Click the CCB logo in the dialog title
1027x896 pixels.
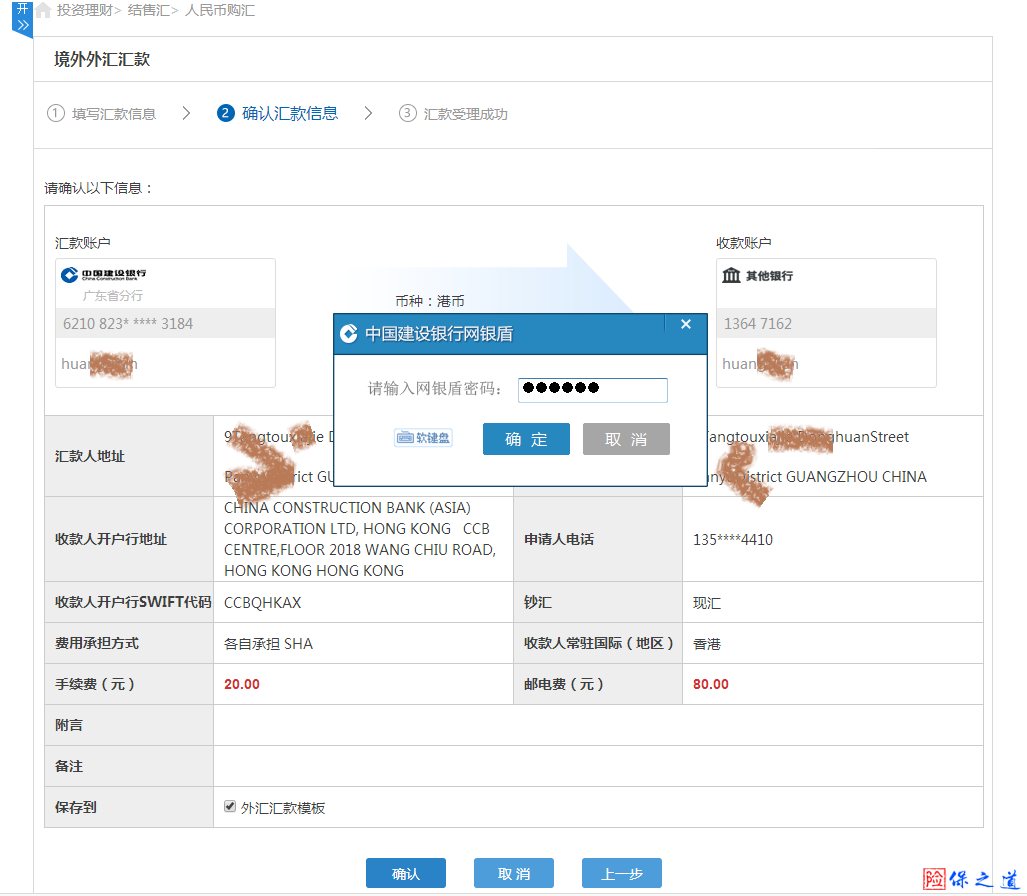point(349,334)
